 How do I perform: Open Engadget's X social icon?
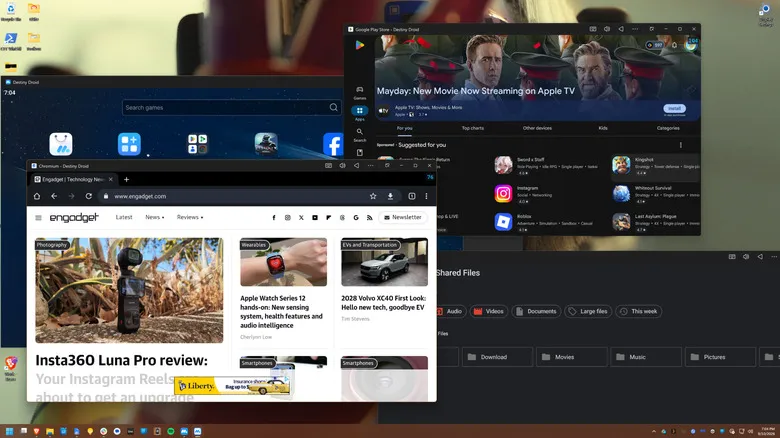coord(301,218)
